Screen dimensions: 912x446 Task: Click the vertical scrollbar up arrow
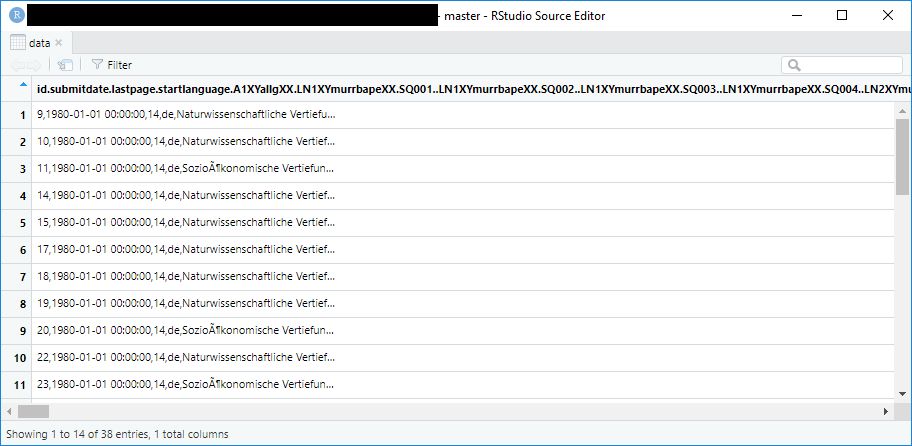click(902, 109)
